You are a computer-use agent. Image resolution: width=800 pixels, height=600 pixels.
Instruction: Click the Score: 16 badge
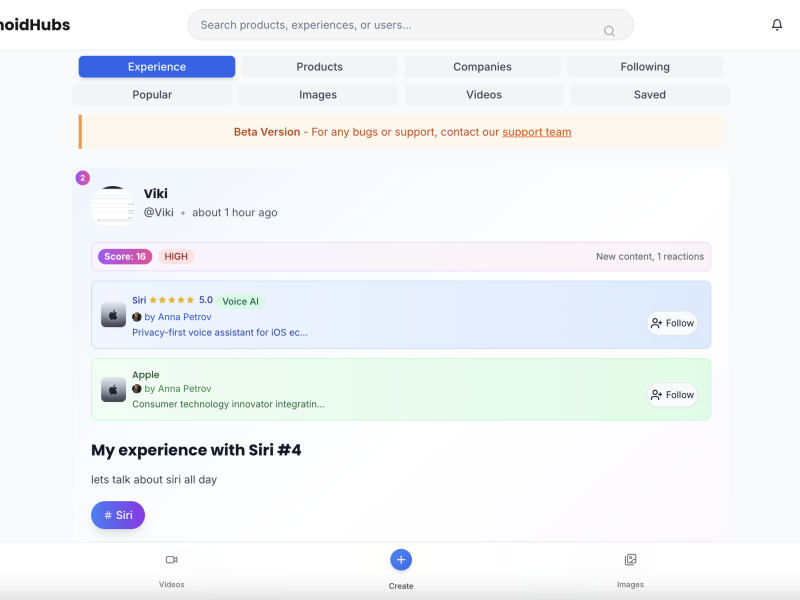pyautogui.click(x=125, y=257)
